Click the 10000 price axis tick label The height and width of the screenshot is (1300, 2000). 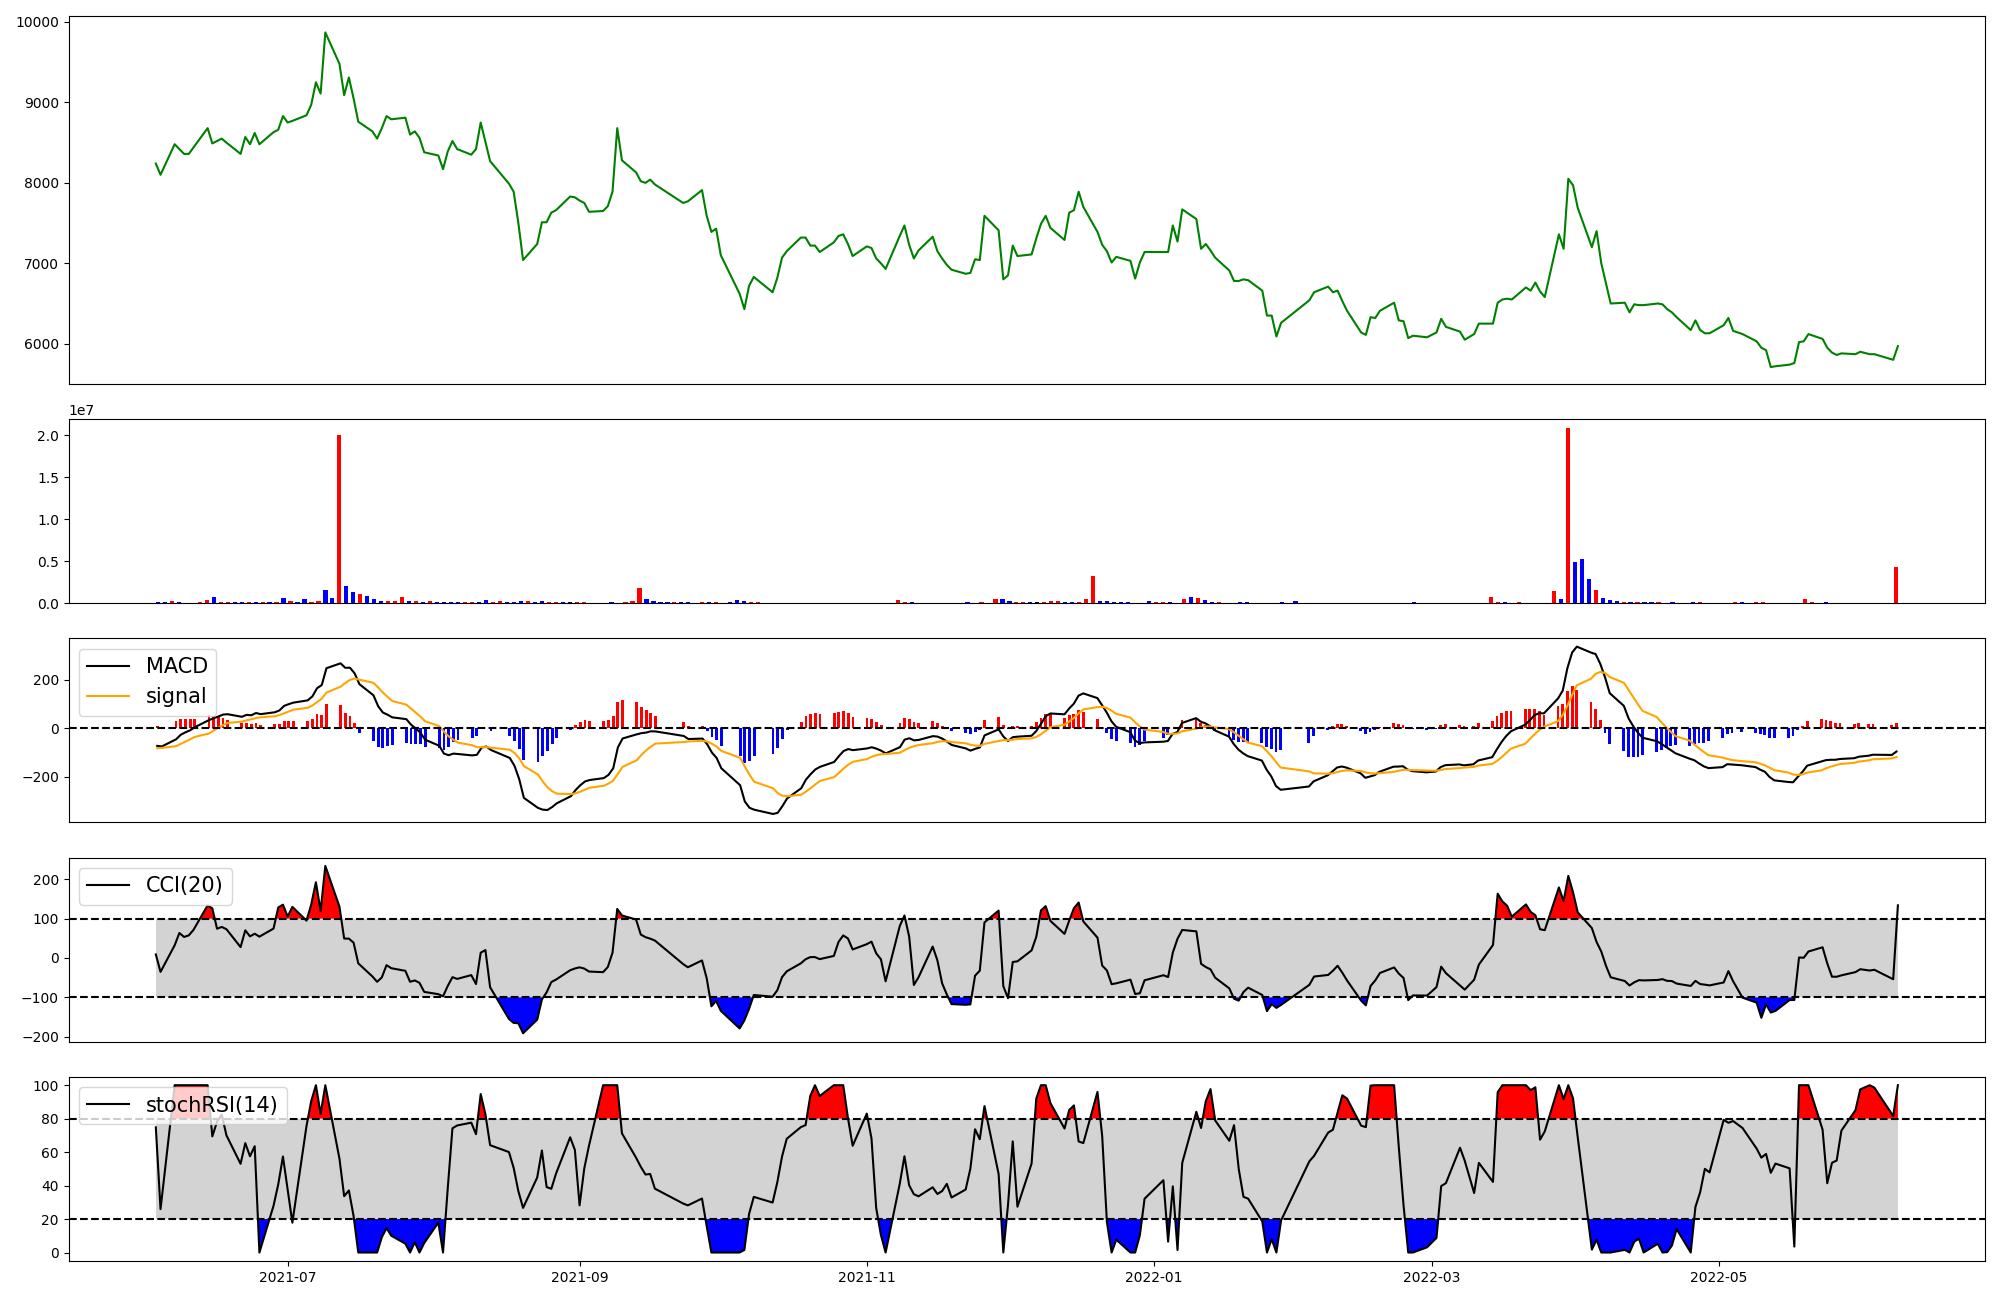[36, 22]
